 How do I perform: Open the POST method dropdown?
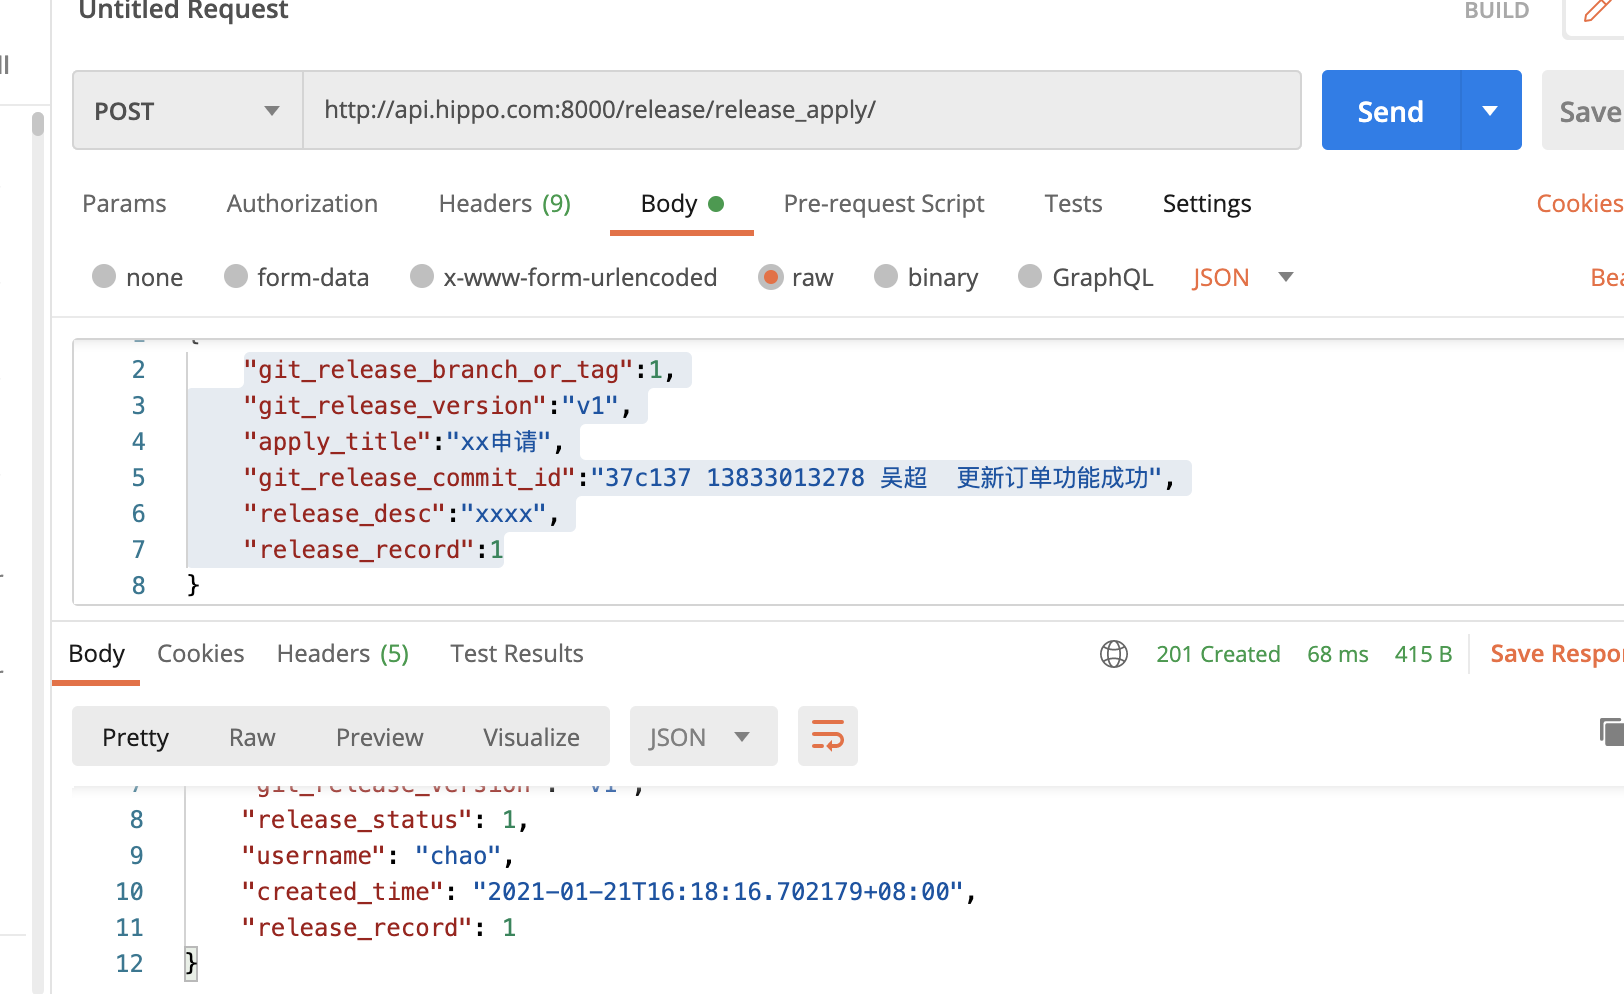(x=188, y=110)
